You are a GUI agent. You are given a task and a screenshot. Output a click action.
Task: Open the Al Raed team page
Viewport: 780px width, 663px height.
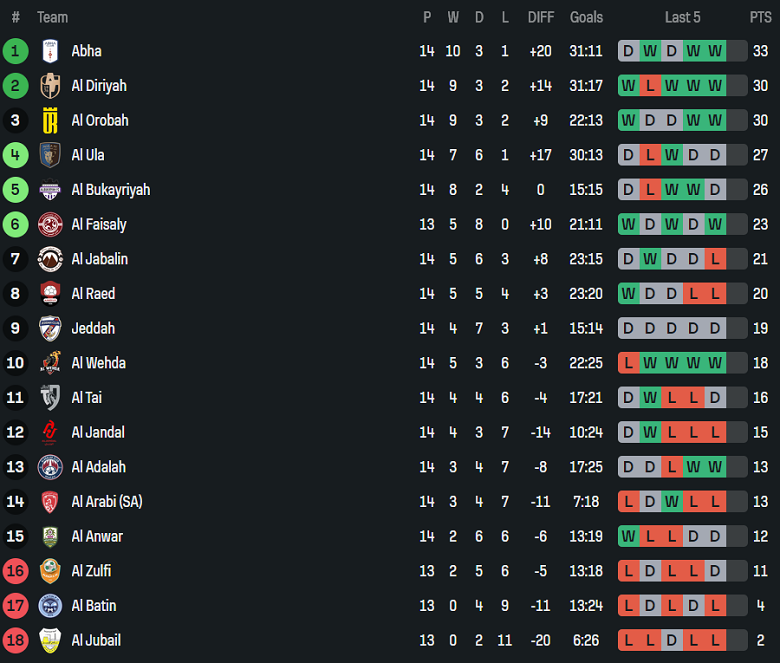tap(93, 294)
